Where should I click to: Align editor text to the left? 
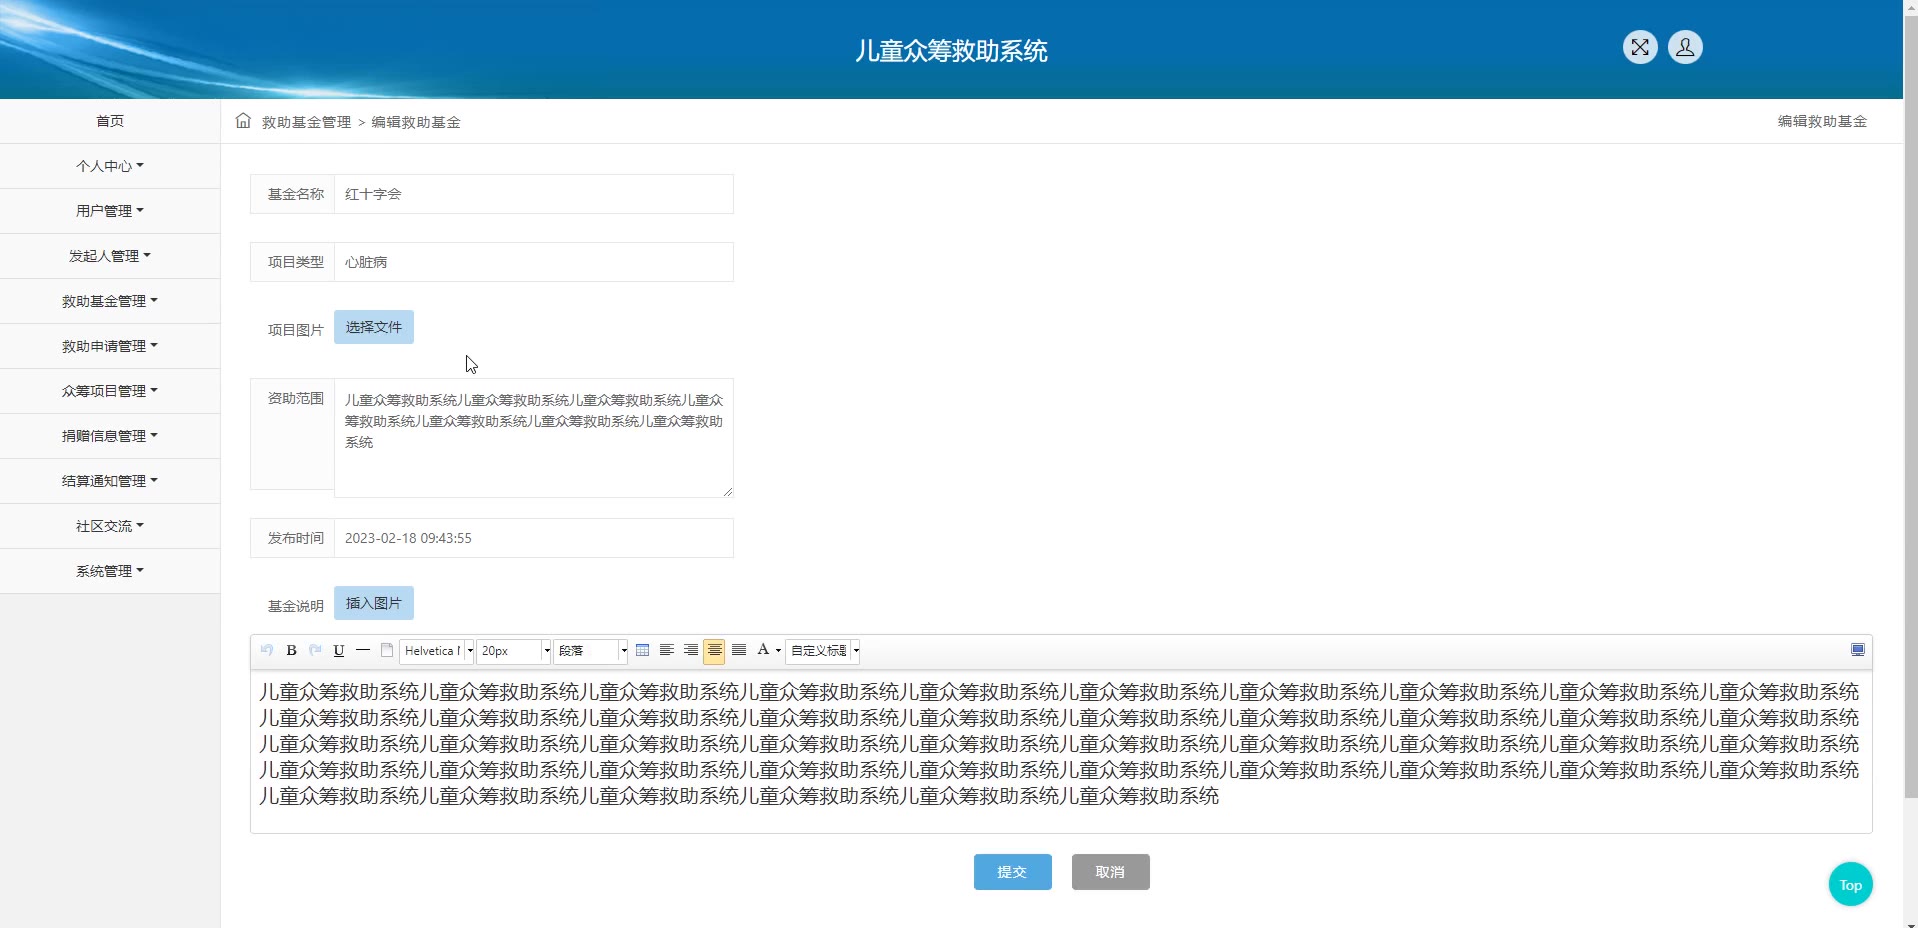click(666, 650)
